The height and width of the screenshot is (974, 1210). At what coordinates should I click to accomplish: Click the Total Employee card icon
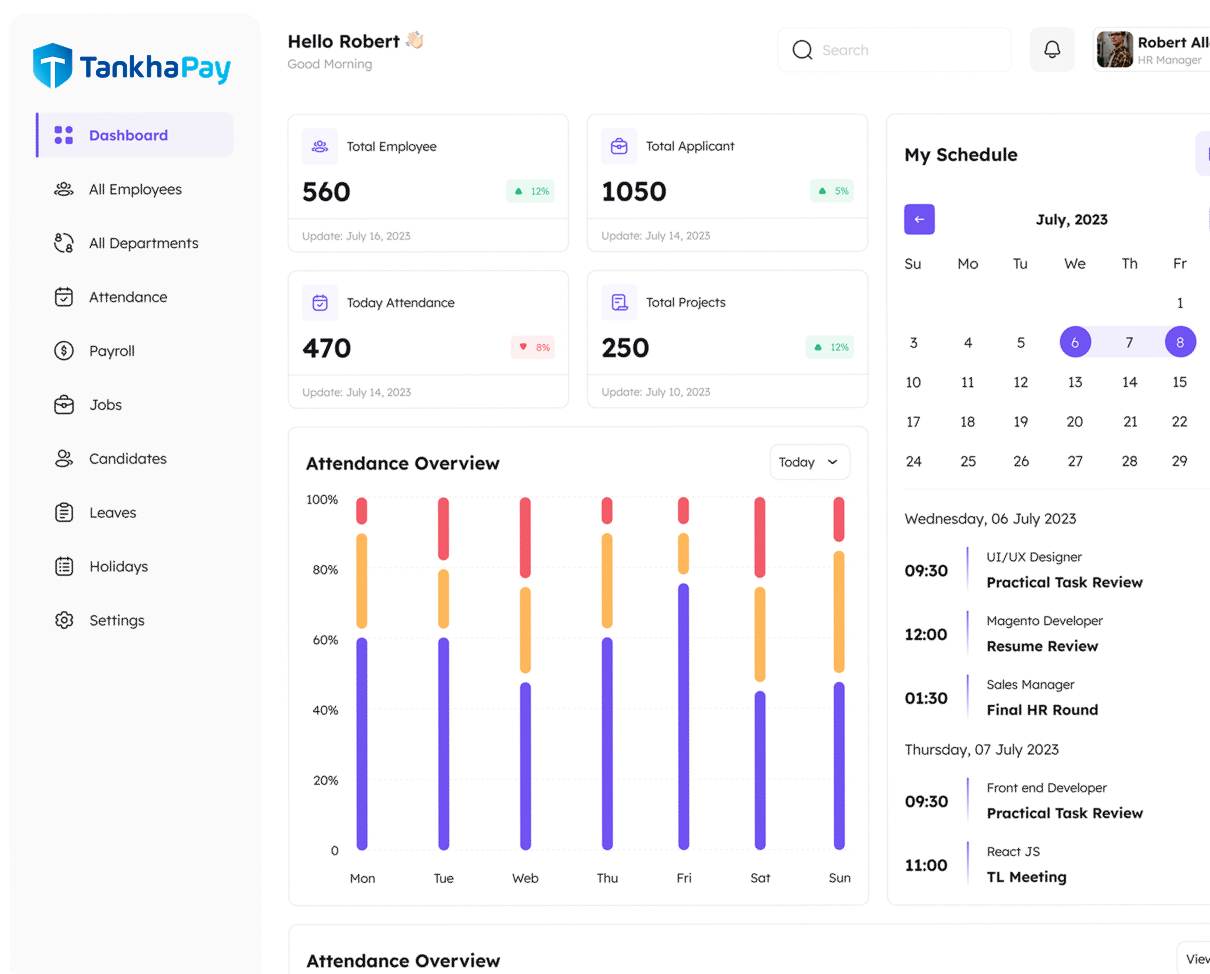(x=320, y=147)
